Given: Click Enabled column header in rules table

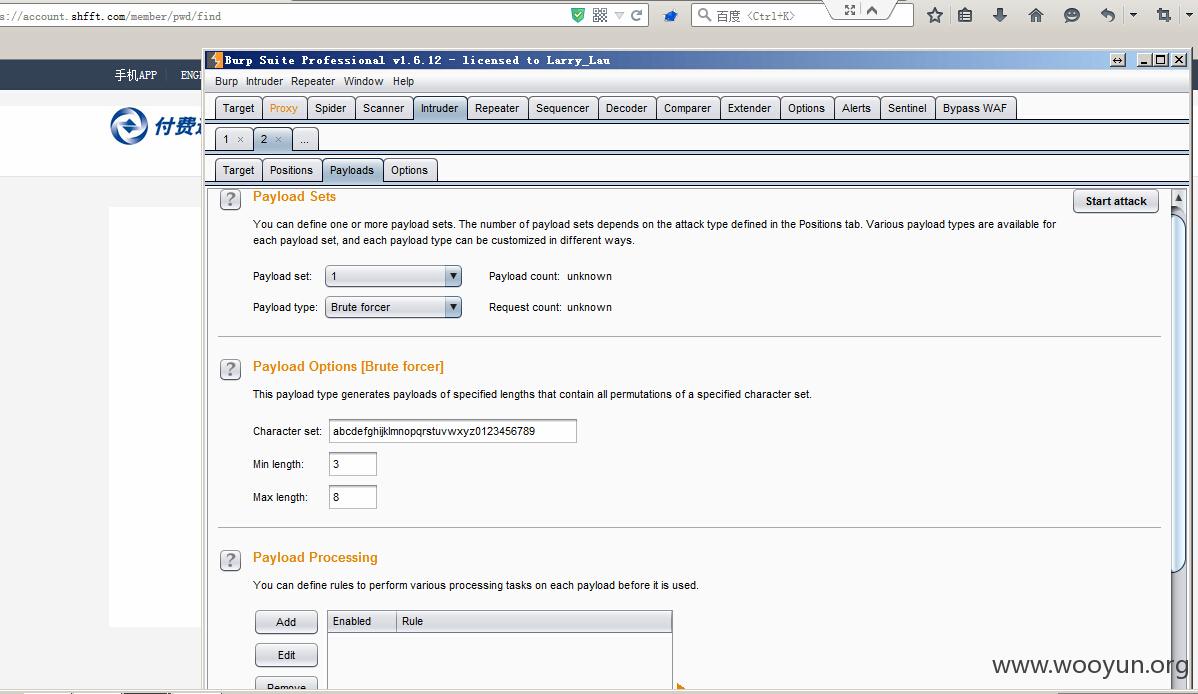Looking at the screenshot, I should [361, 621].
